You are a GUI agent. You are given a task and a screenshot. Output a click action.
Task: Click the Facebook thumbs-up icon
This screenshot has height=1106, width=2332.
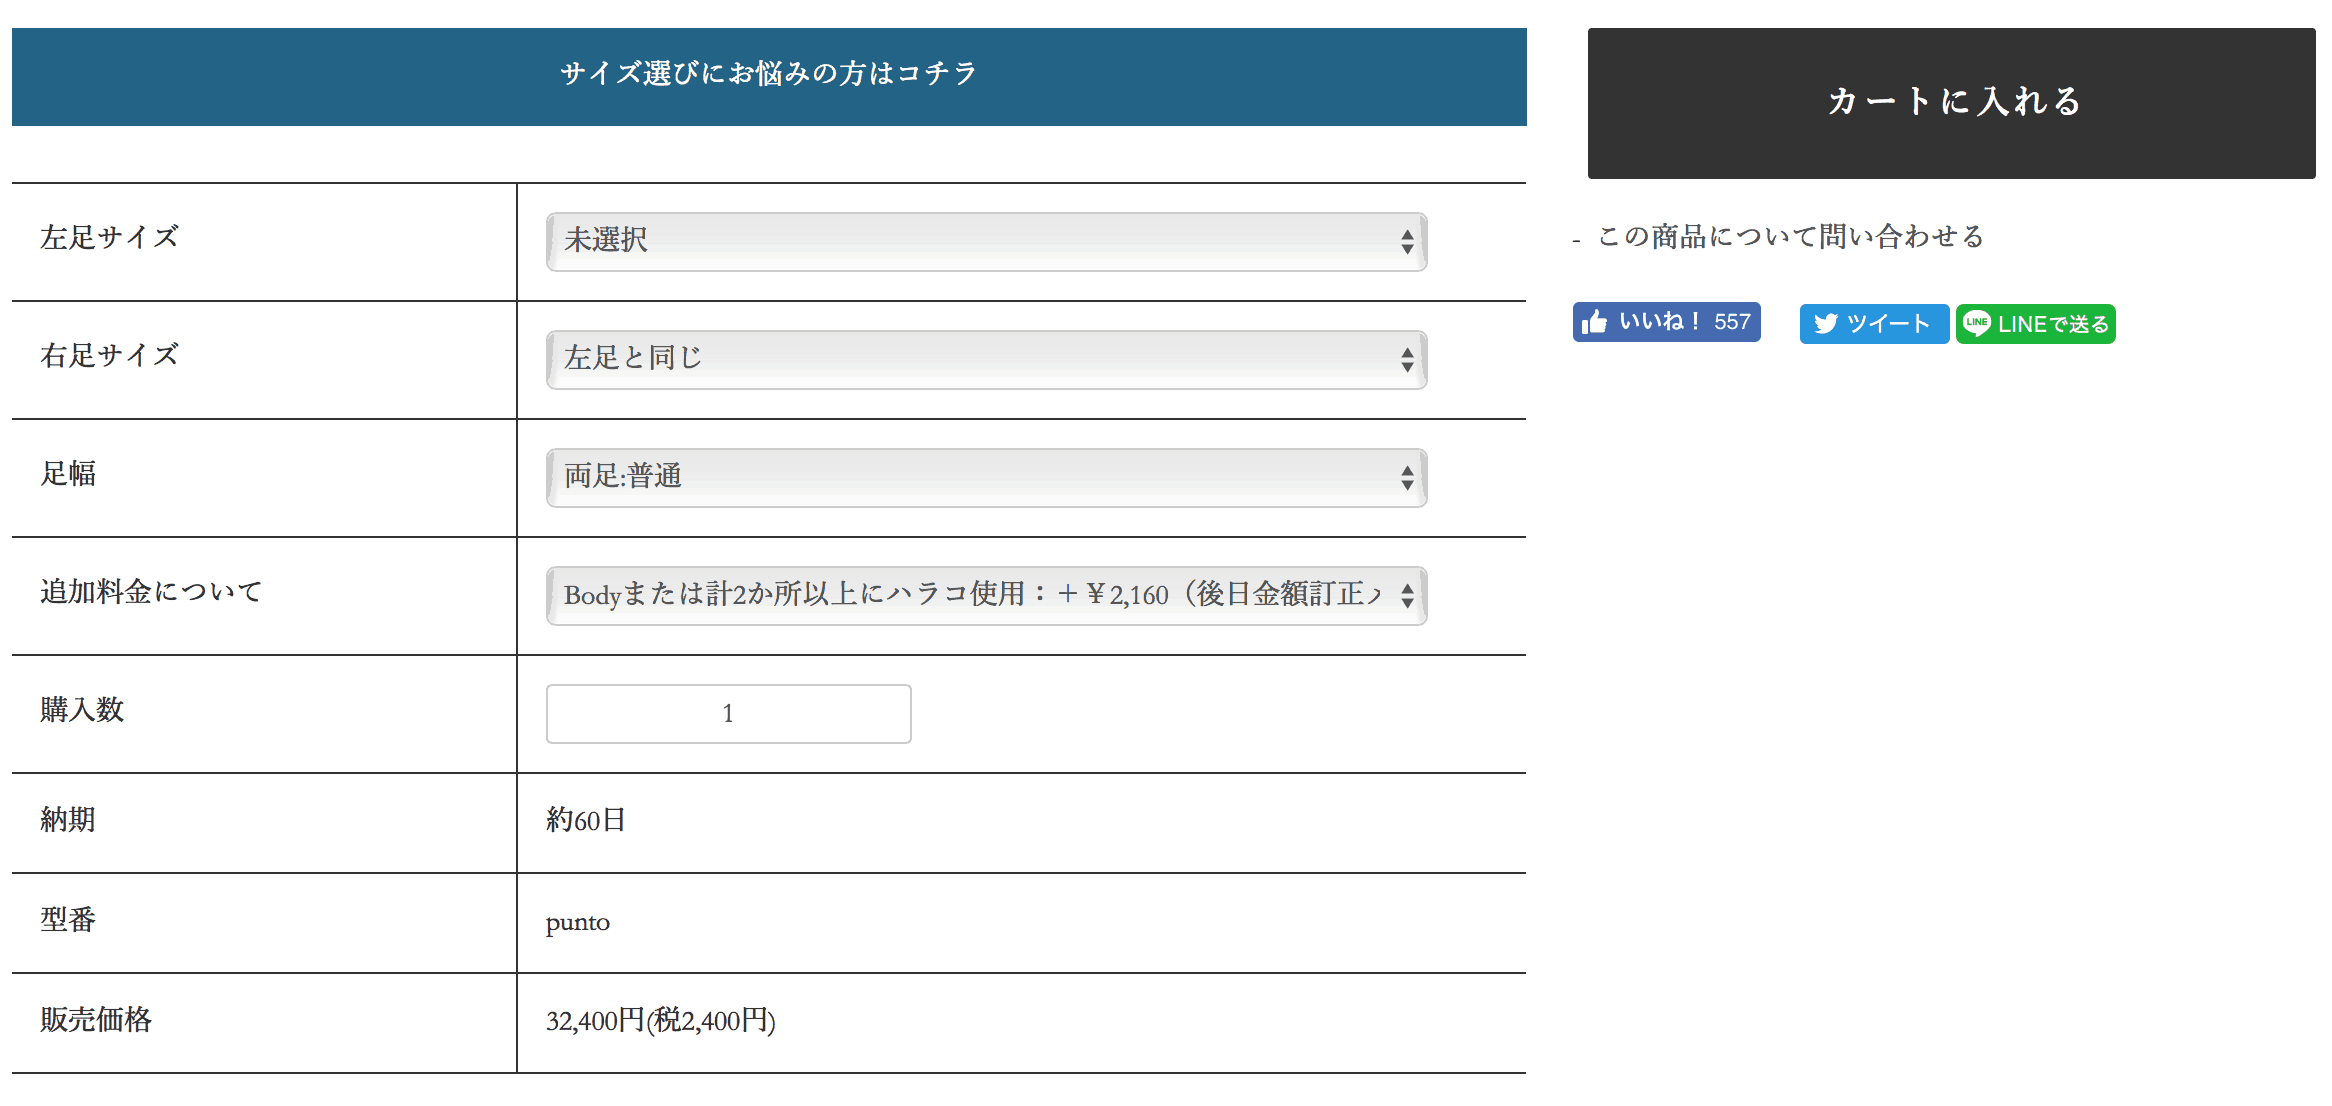click(1595, 322)
